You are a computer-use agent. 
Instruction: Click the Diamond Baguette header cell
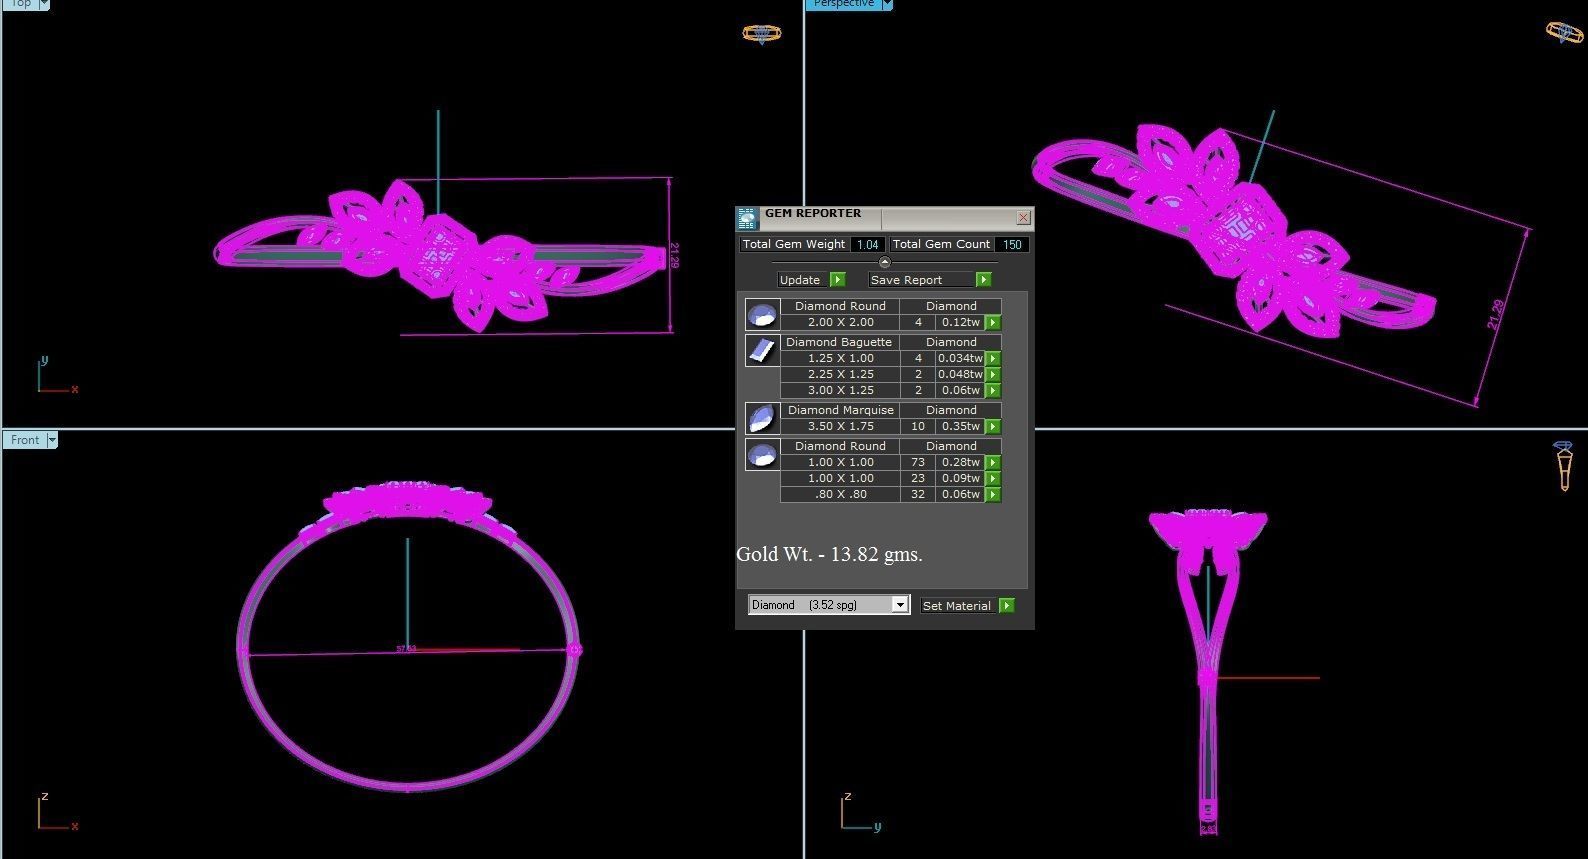(x=839, y=342)
